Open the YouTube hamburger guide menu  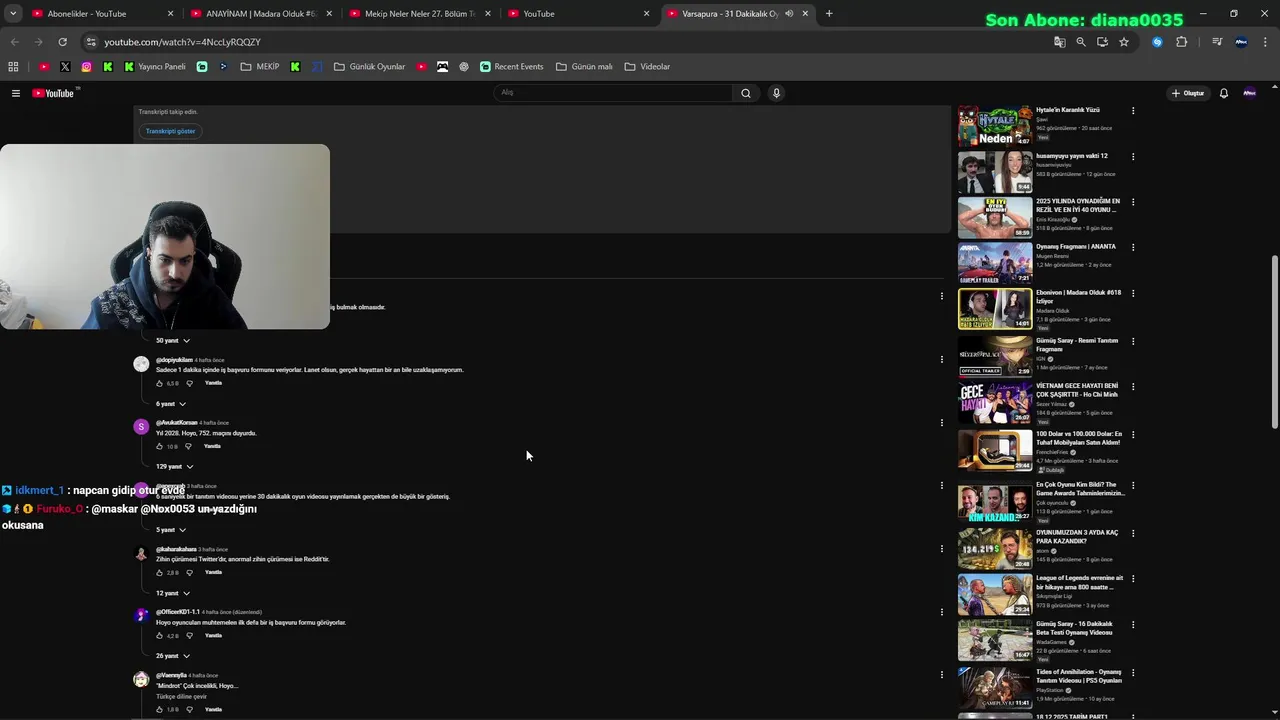16,93
